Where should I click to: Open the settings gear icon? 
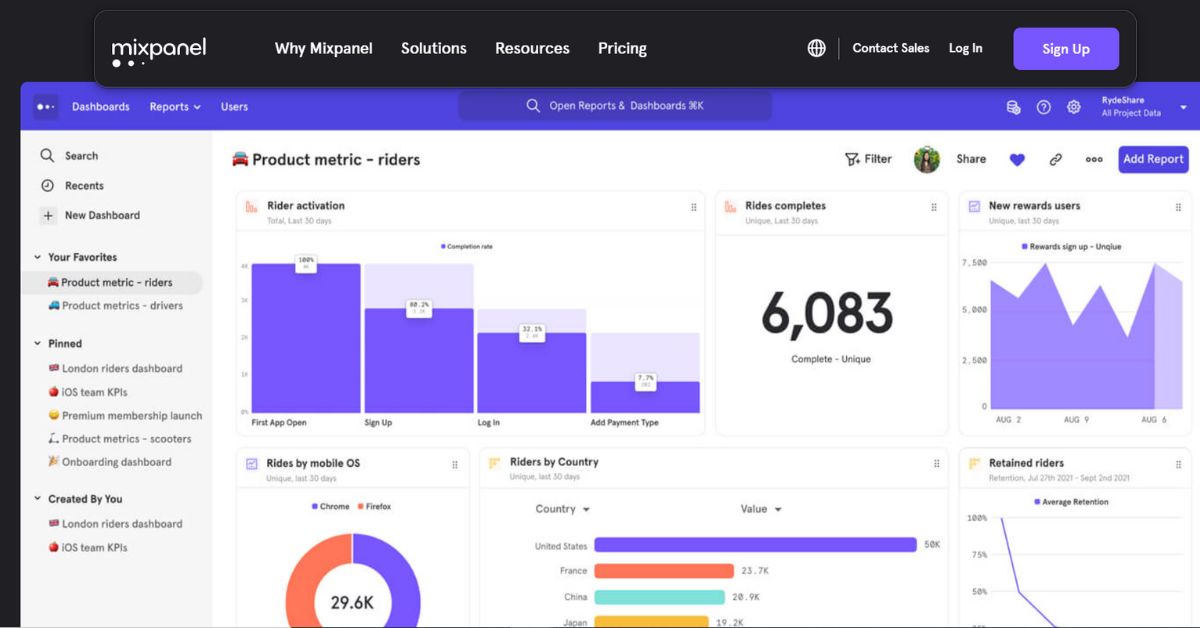pyautogui.click(x=1073, y=107)
